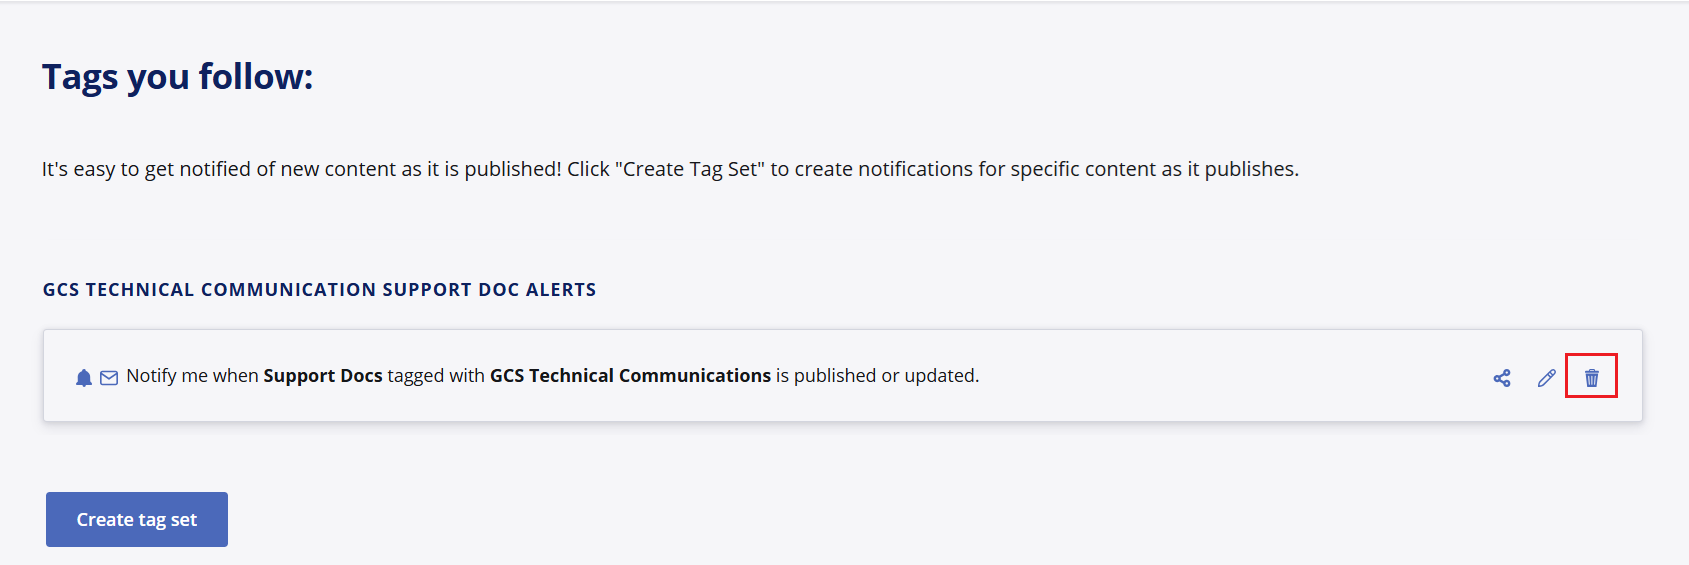Edit the tag set with pencil icon
Image resolution: width=1689 pixels, height=565 pixels.
tap(1547, 378)
